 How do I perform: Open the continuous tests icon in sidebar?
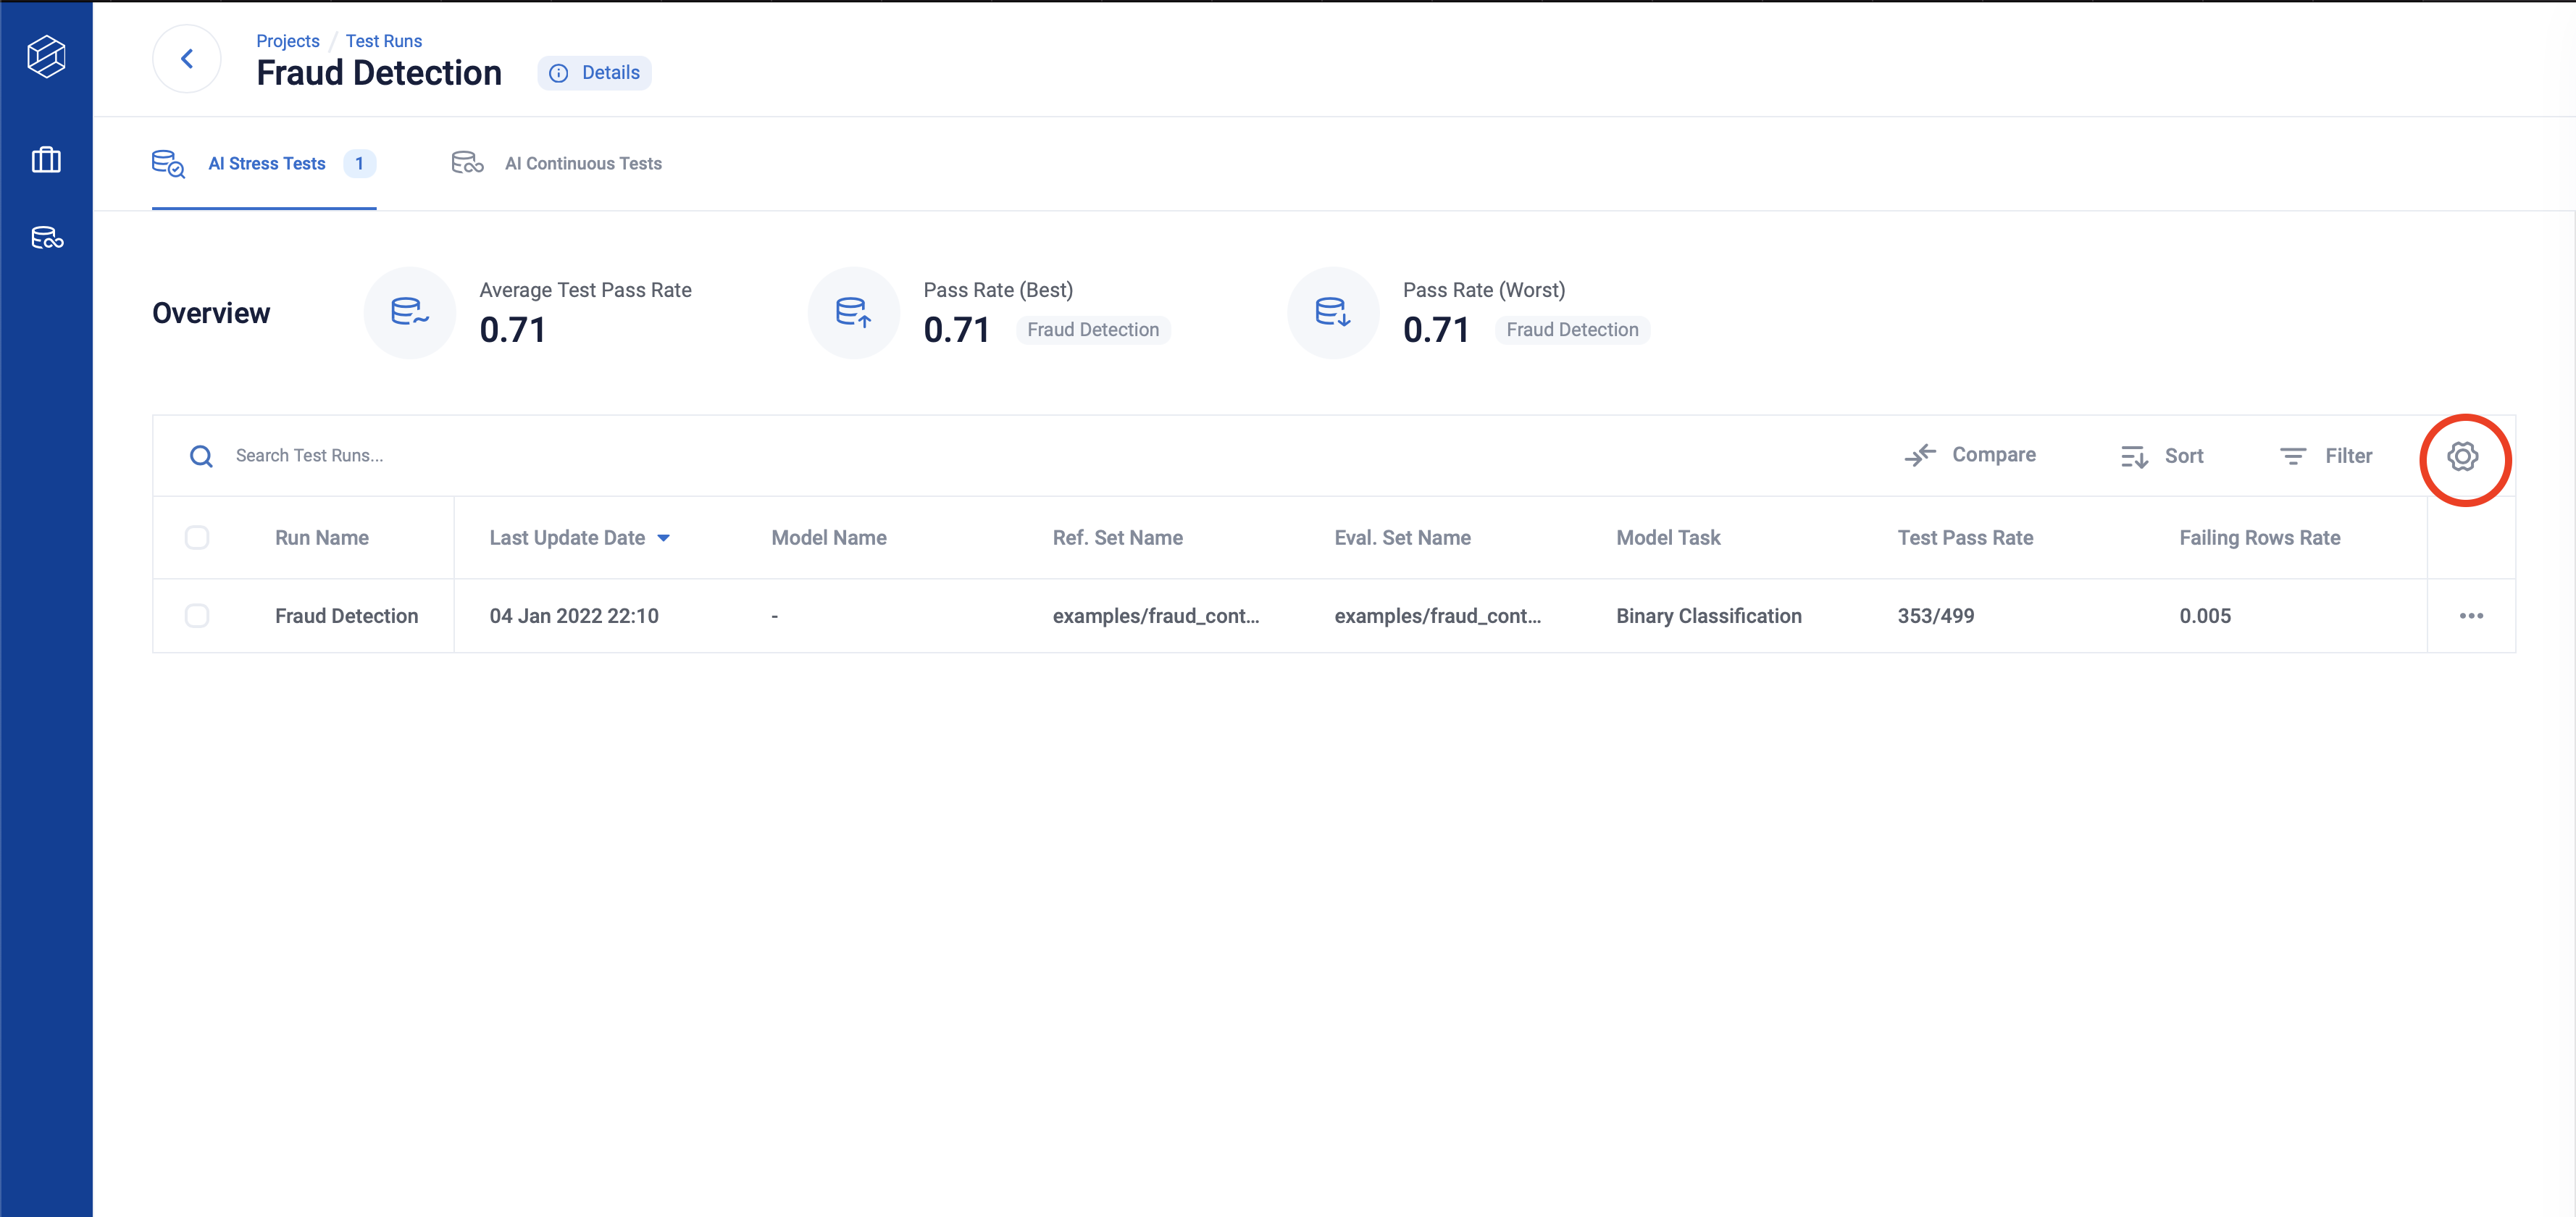(47, 238)
